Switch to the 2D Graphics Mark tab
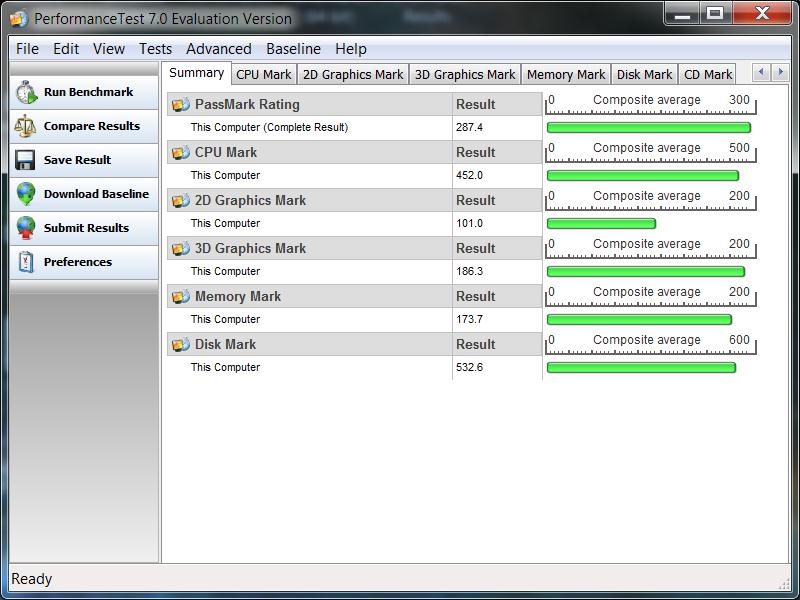 point(353,74)
